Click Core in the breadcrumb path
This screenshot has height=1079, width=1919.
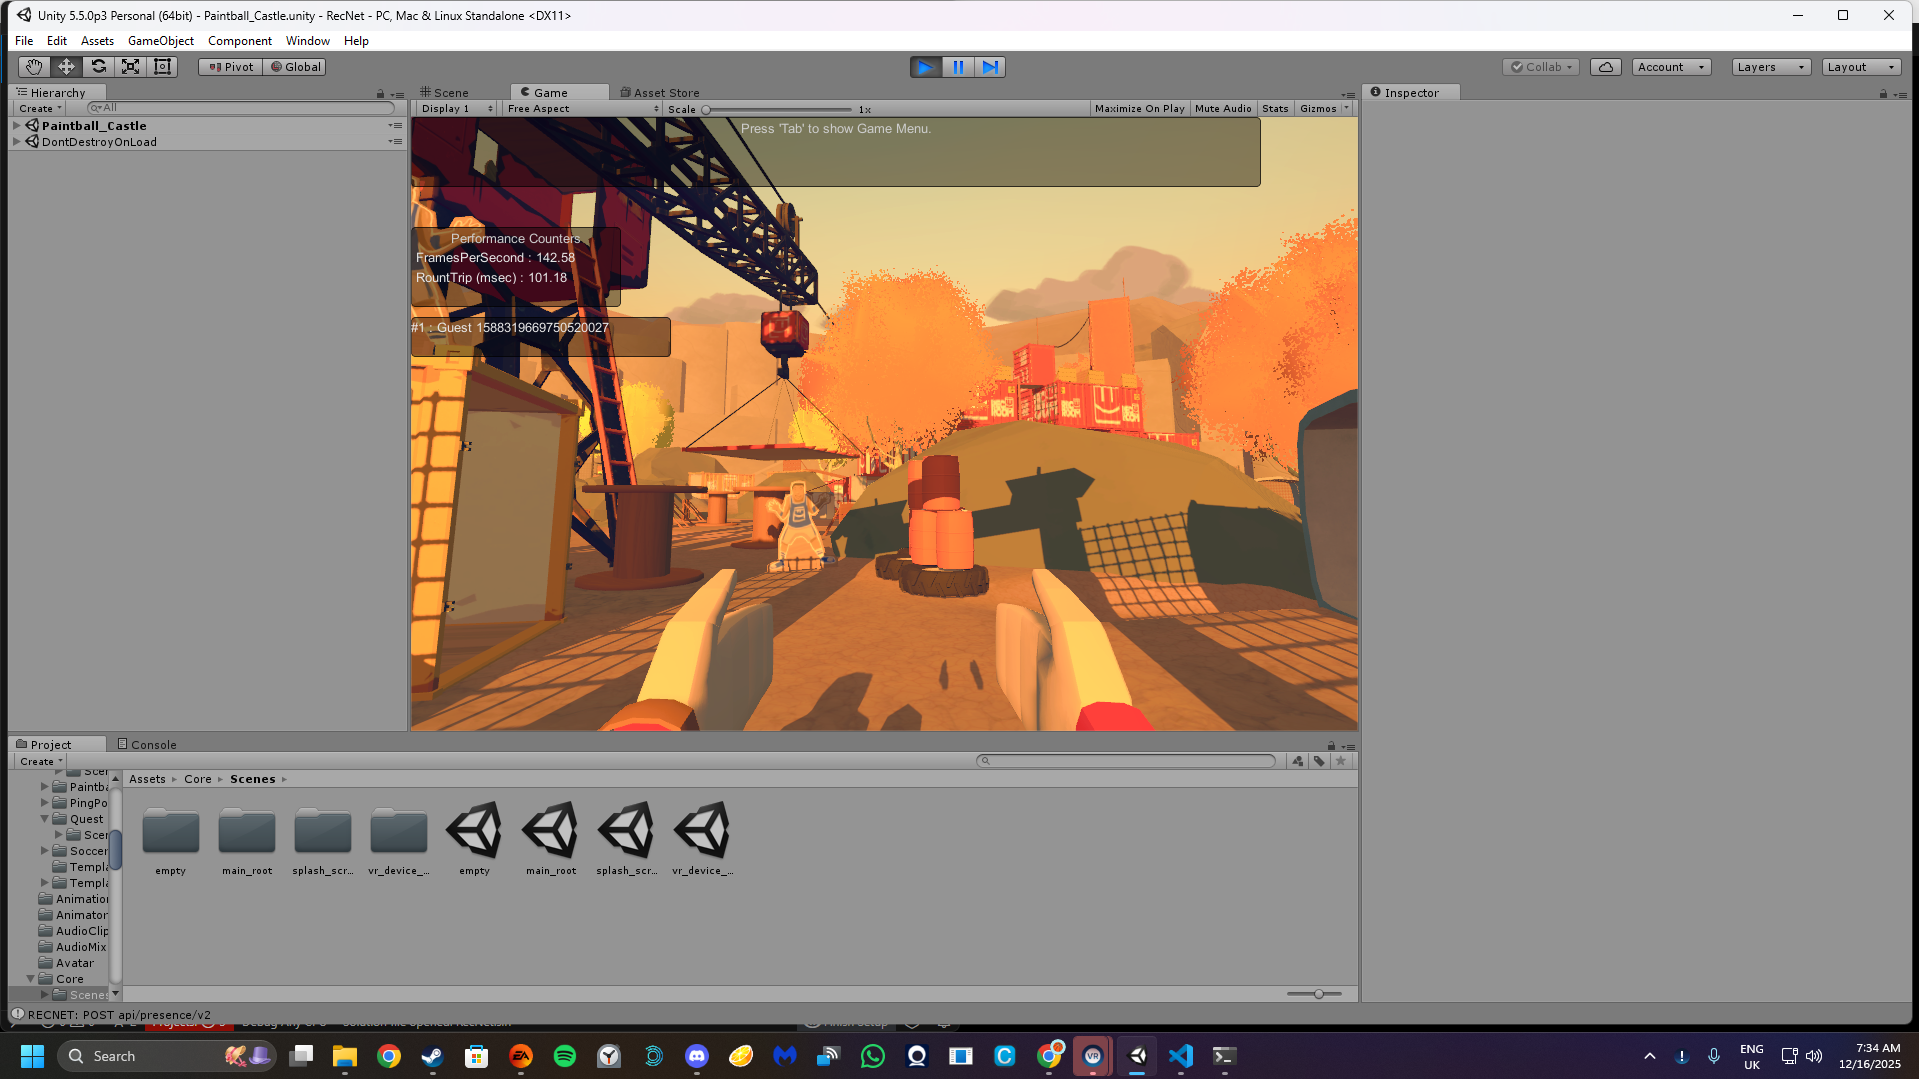(198, 779)
